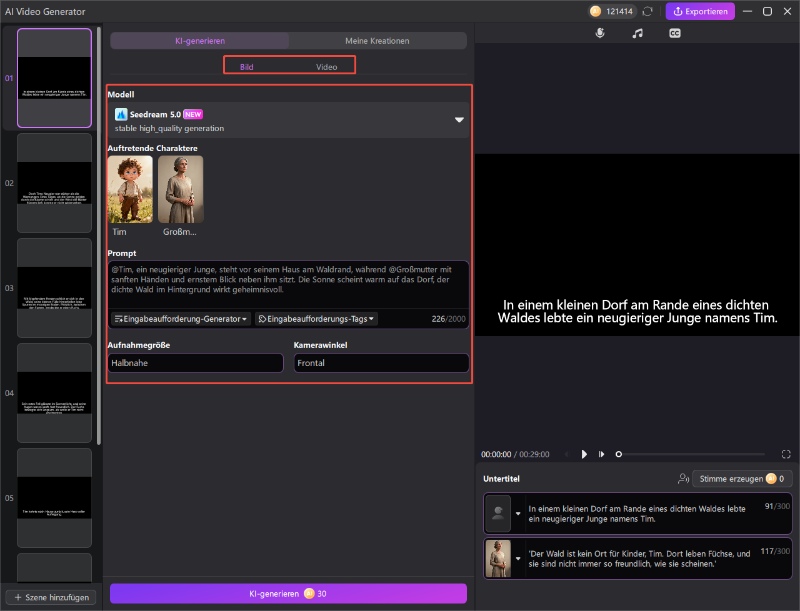Switch to Bild generation mode
This screenshot has width=800, height=611.
coord(246,67)
